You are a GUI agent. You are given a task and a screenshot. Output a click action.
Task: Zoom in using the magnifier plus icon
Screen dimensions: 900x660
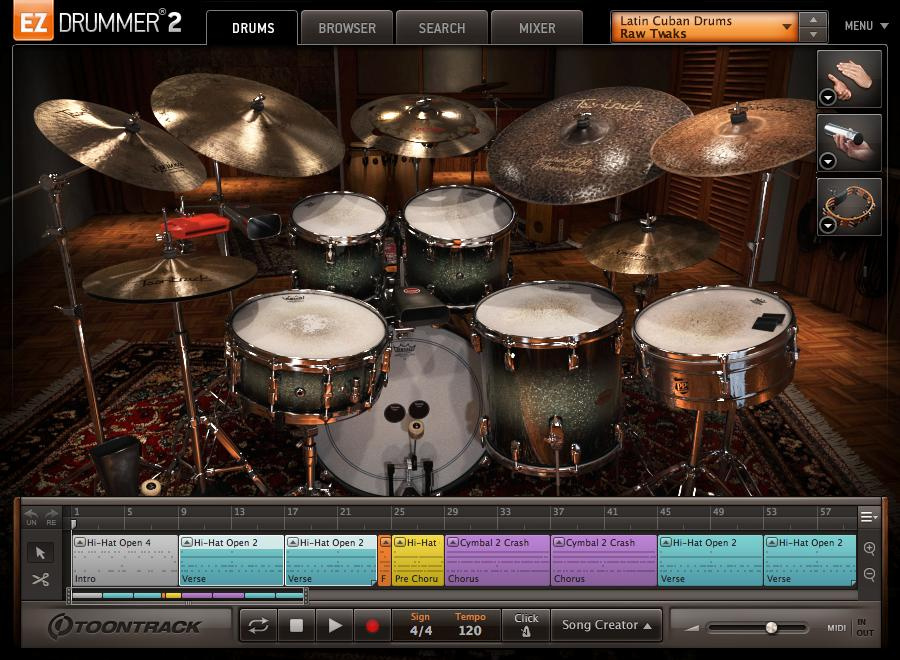click(x=871, y=548)
